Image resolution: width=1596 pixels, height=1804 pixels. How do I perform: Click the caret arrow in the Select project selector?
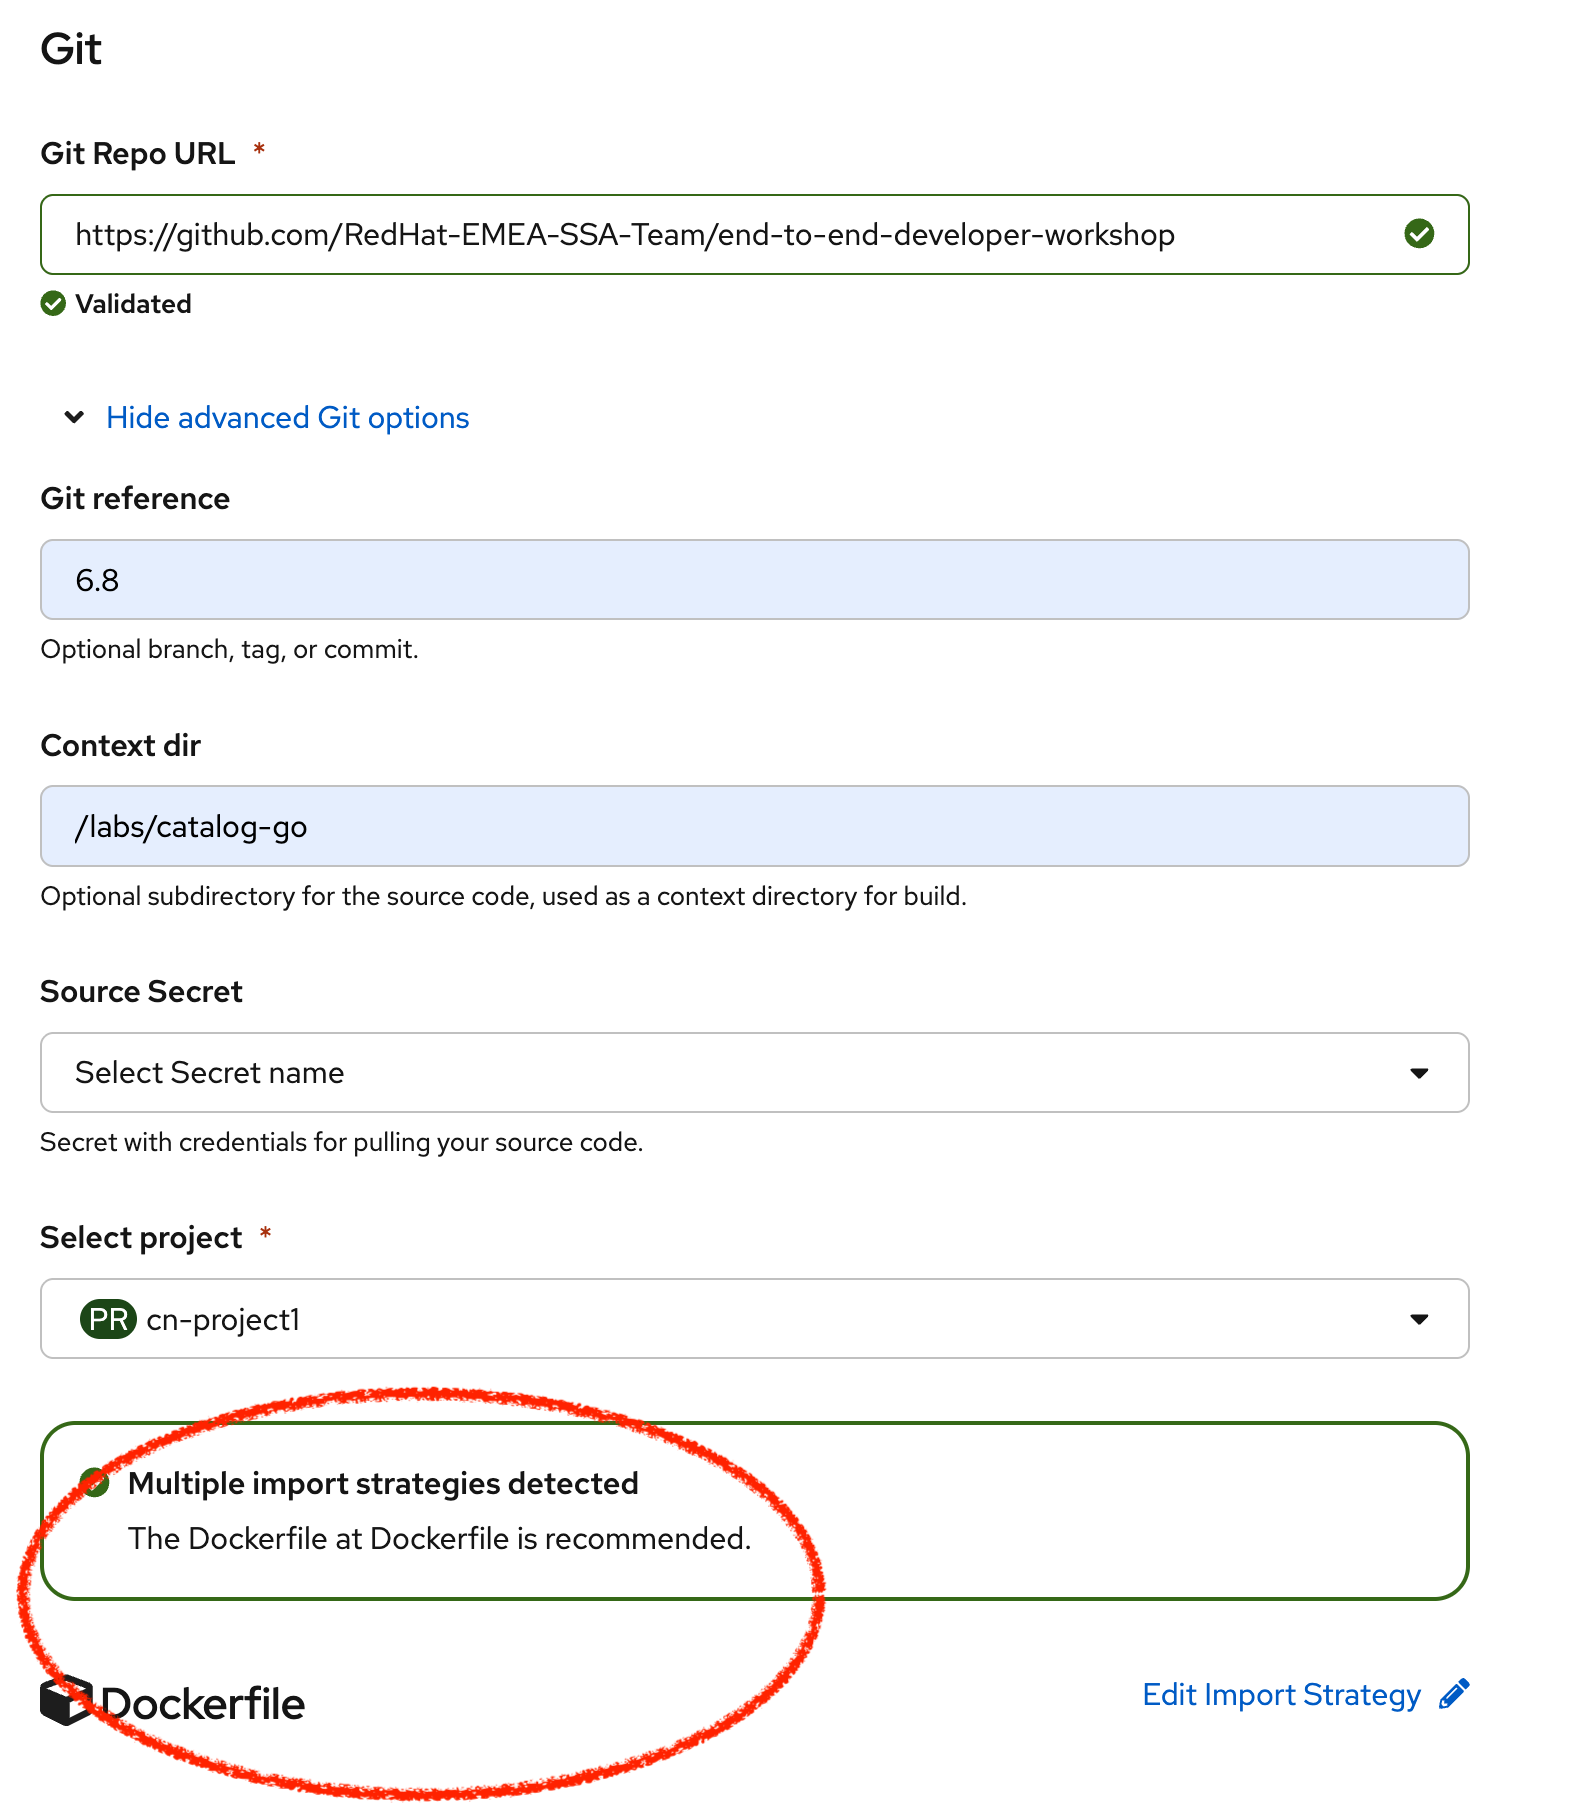pyautogui.click(x=1418, y=1319)
